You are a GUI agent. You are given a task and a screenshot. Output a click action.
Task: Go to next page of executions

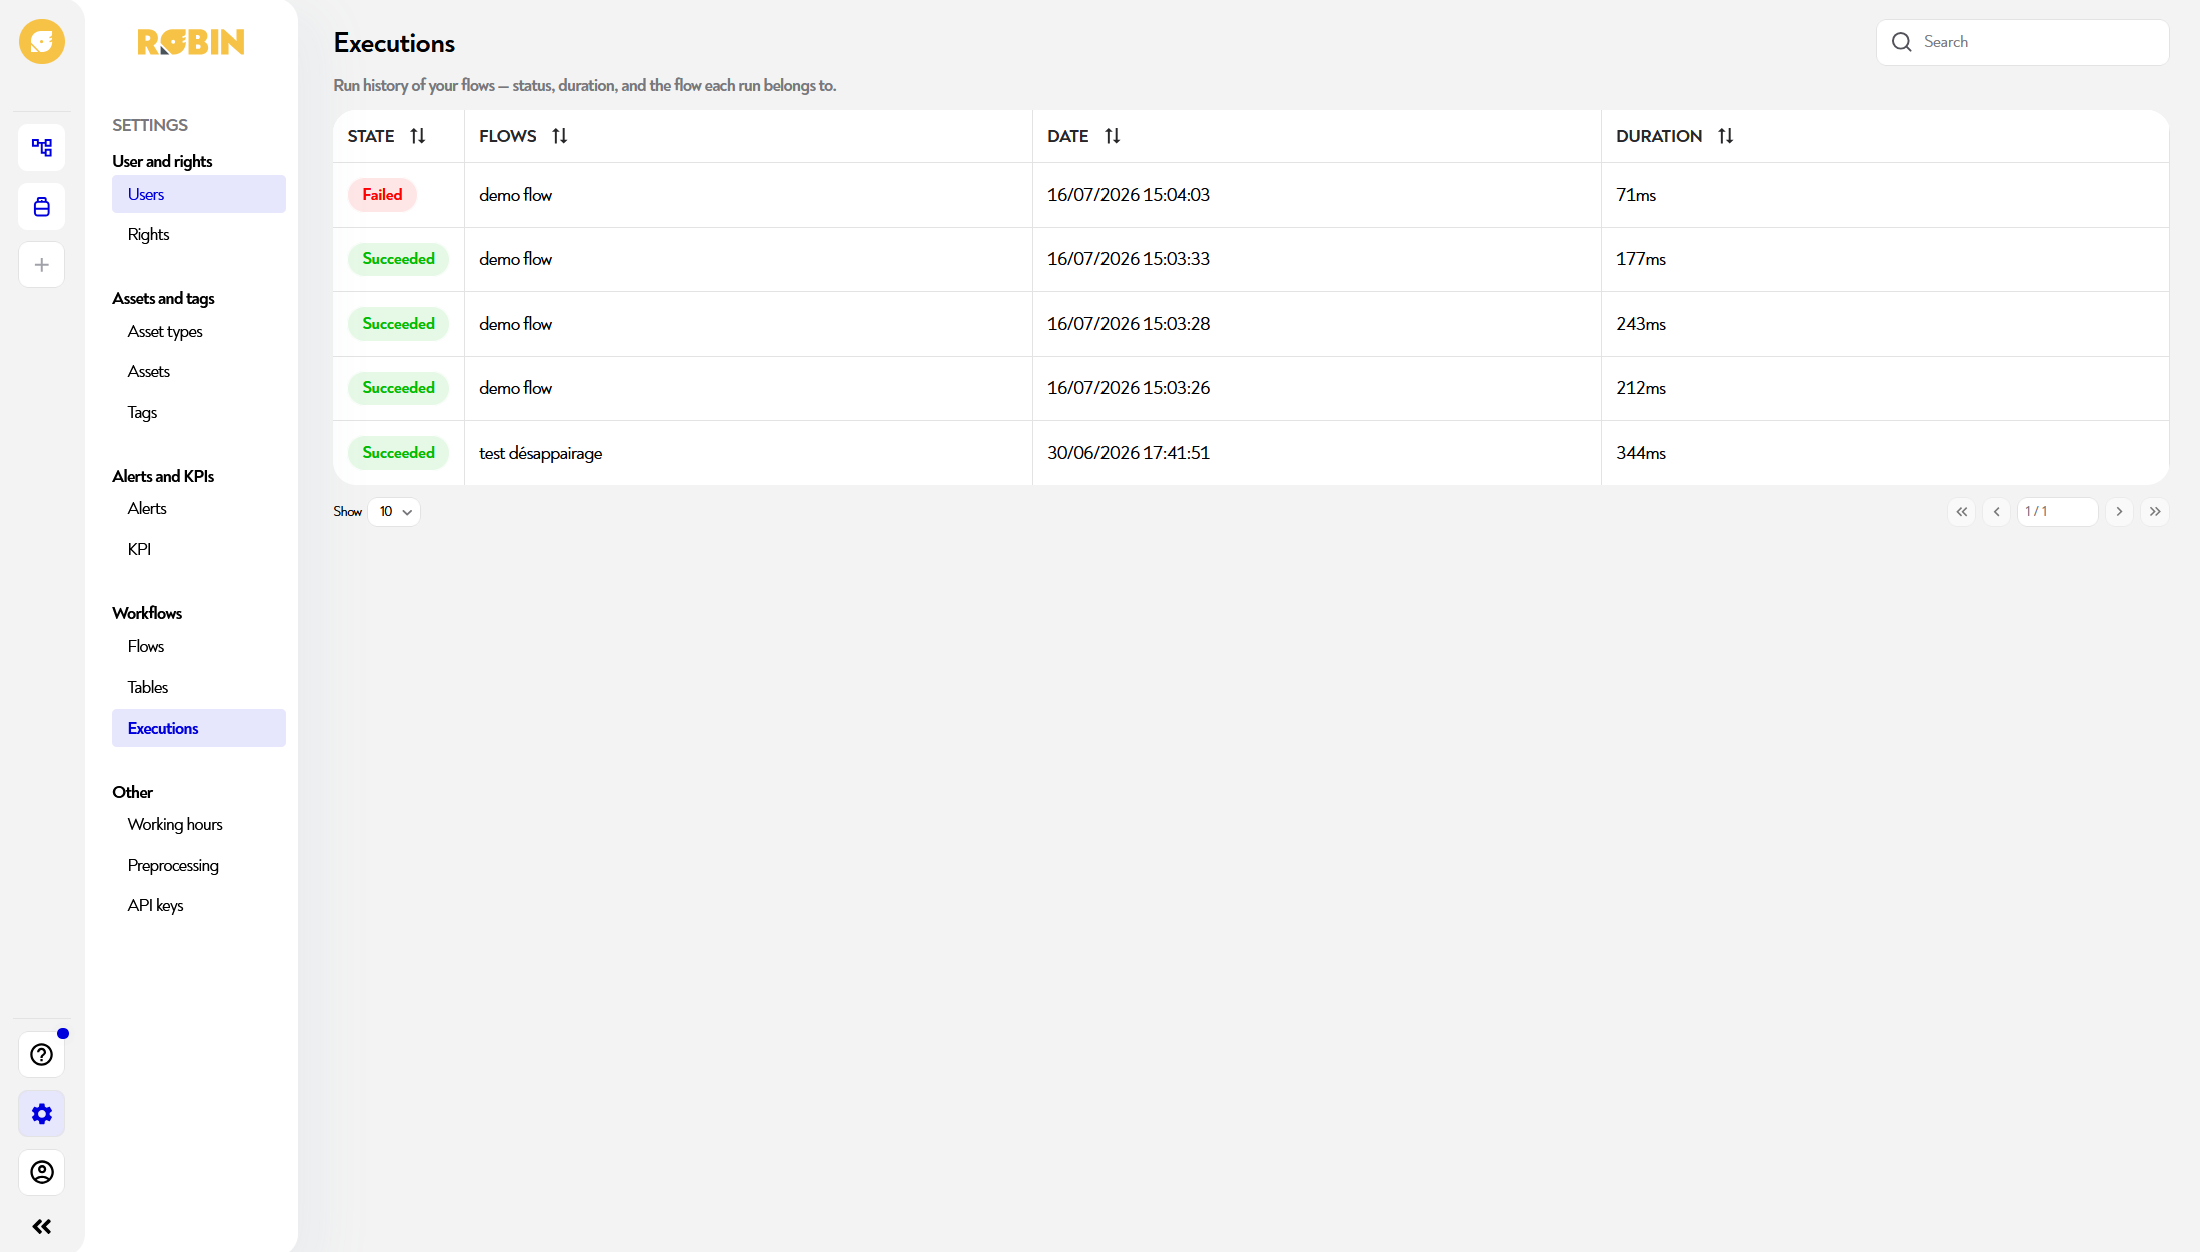coord(2119,512)
